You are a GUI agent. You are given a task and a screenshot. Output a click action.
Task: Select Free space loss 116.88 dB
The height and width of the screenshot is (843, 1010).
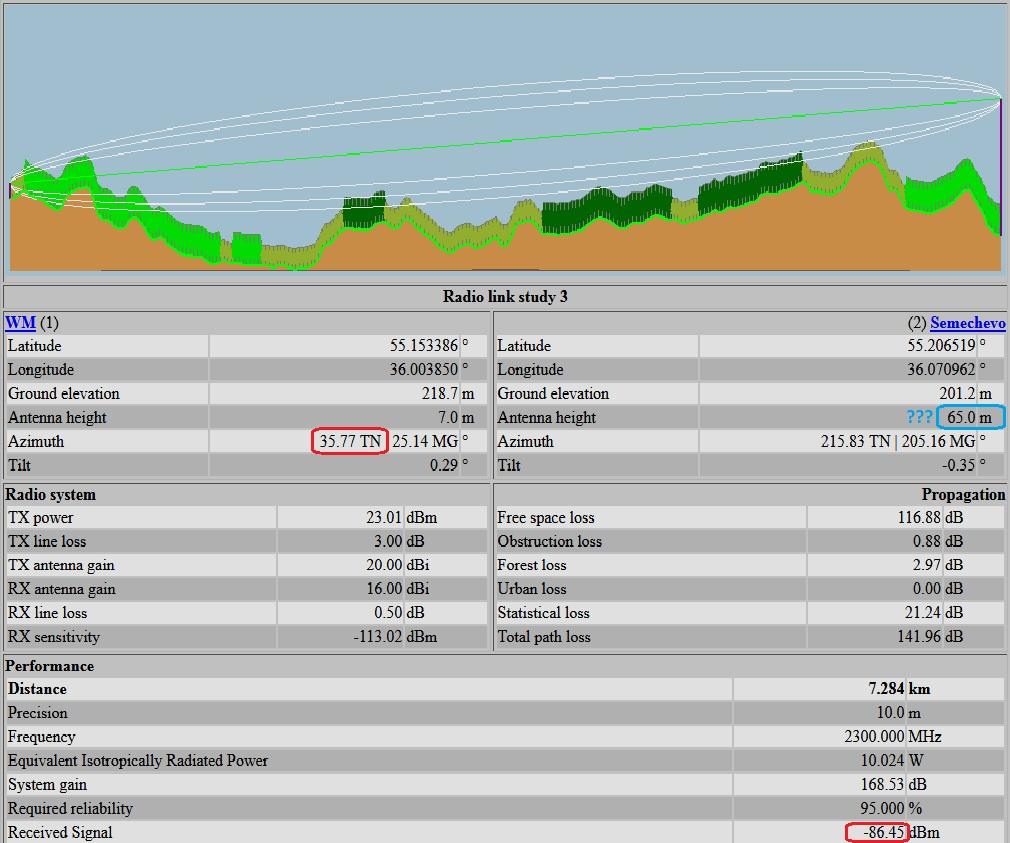coord(930,518)
